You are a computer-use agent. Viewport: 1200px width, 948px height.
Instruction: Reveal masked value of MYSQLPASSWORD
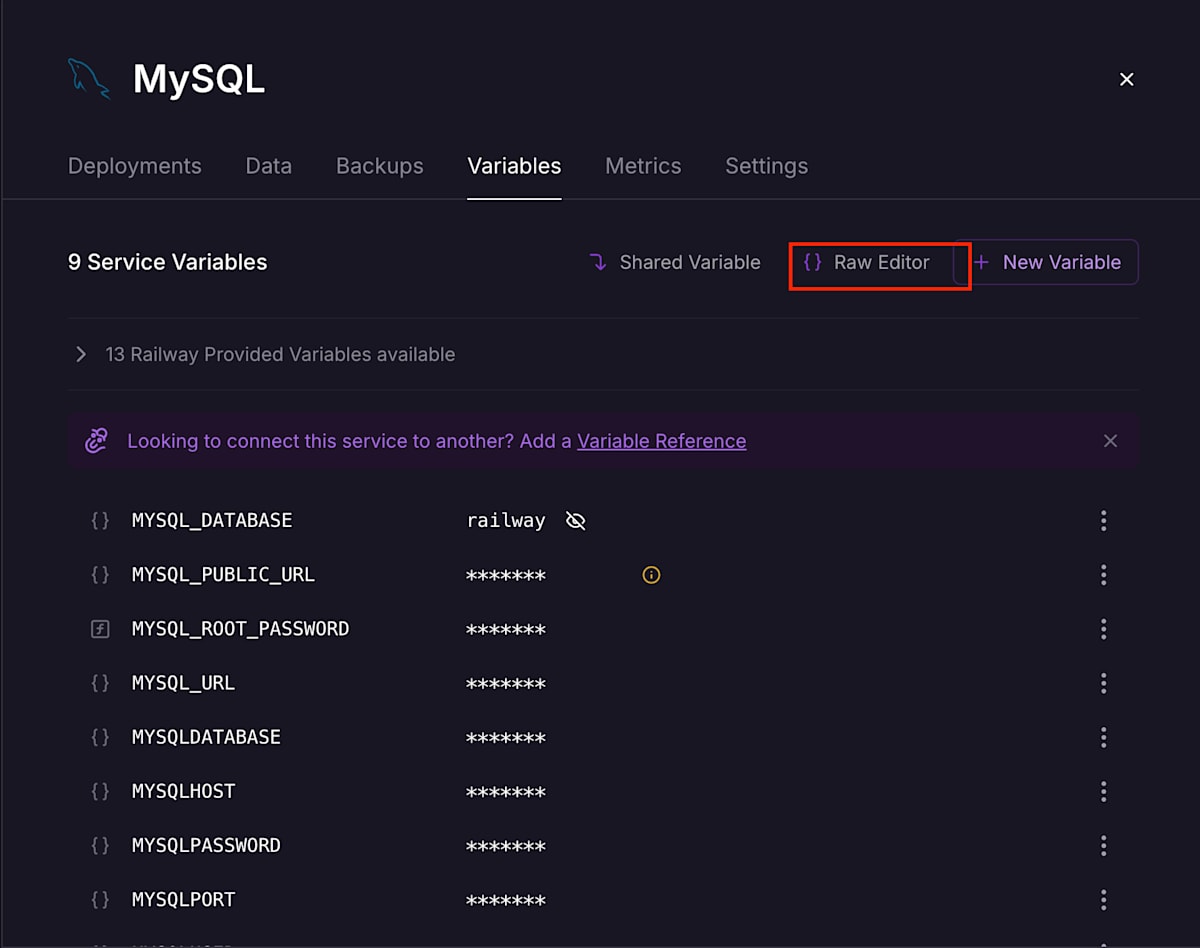506,846
